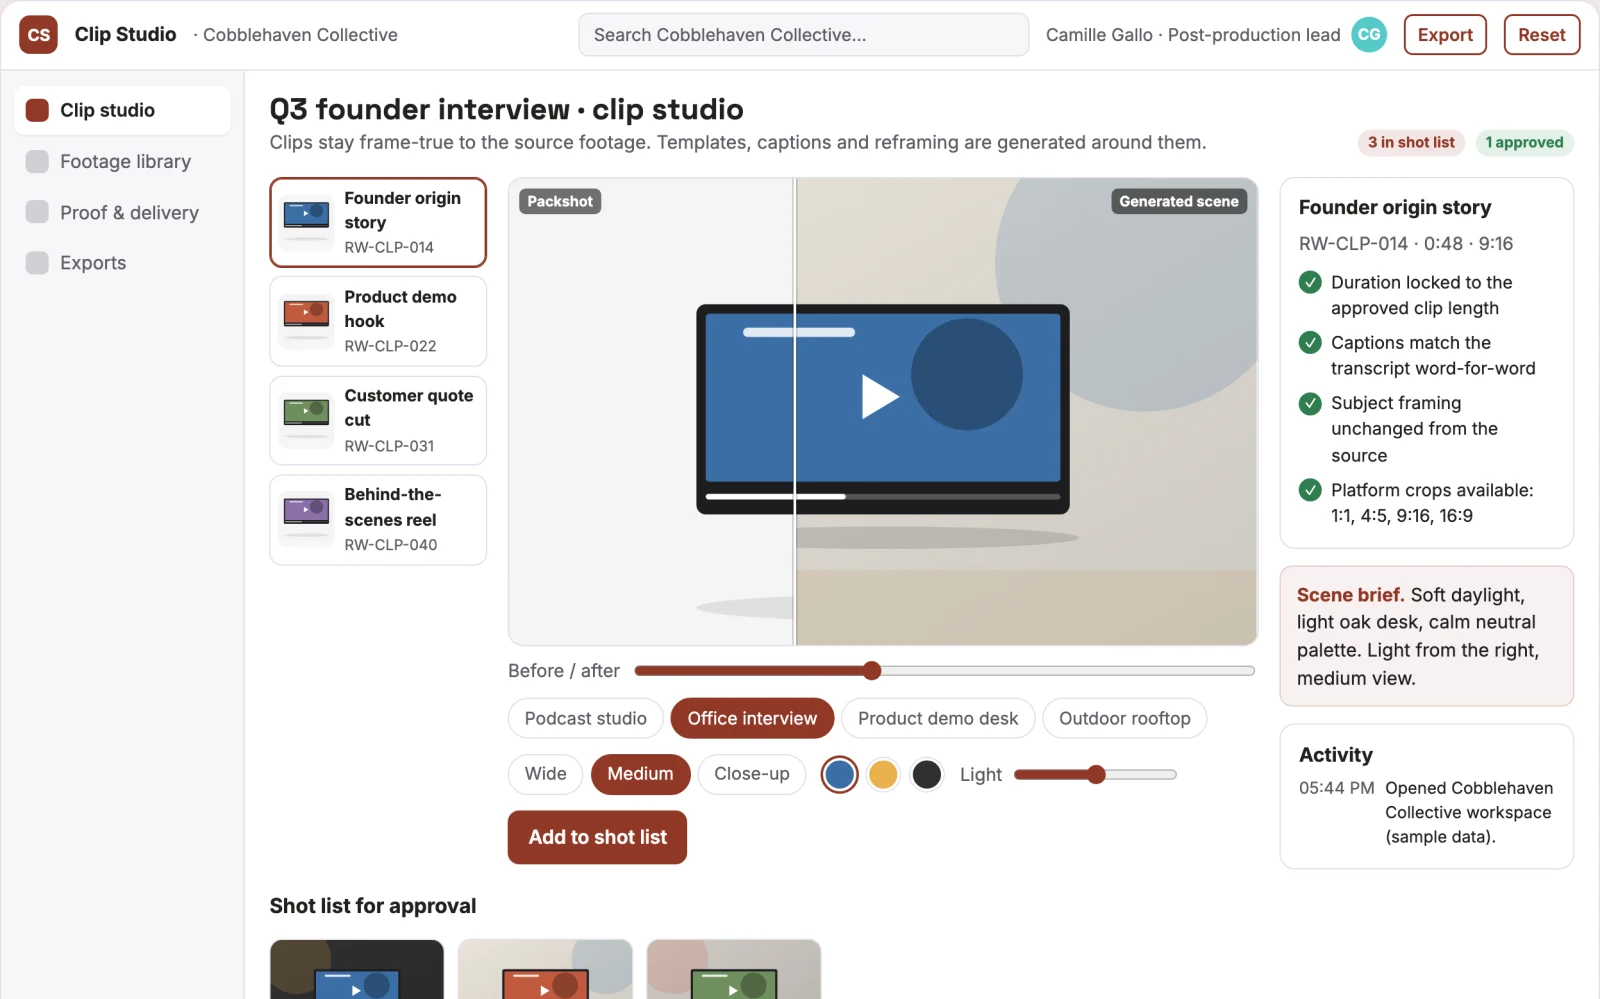Select the Office interview template
This screenshot has height=999, width=1600.
click(x=752, y=718)
